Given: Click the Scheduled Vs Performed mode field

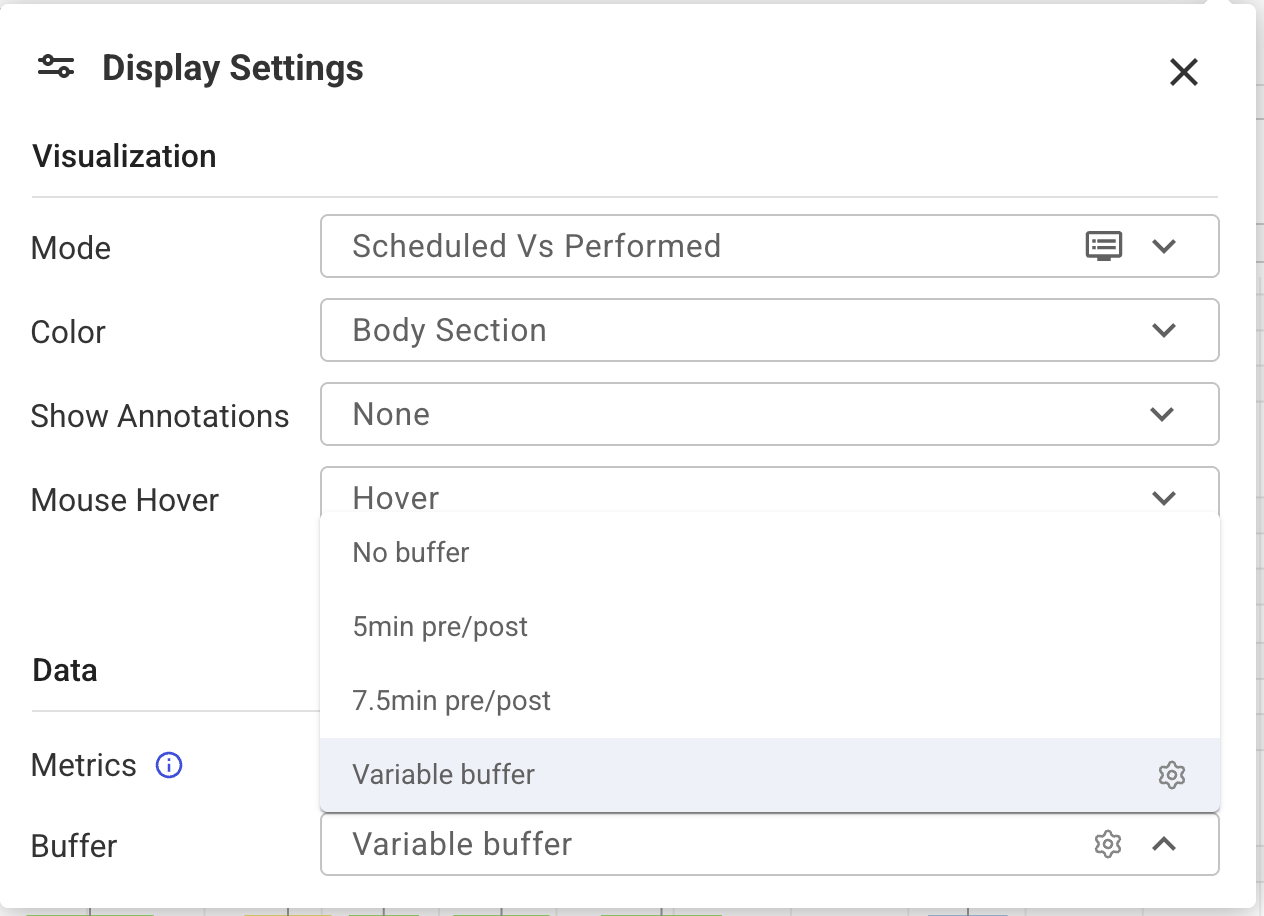Looking at the screenshot, I should 770,246.
